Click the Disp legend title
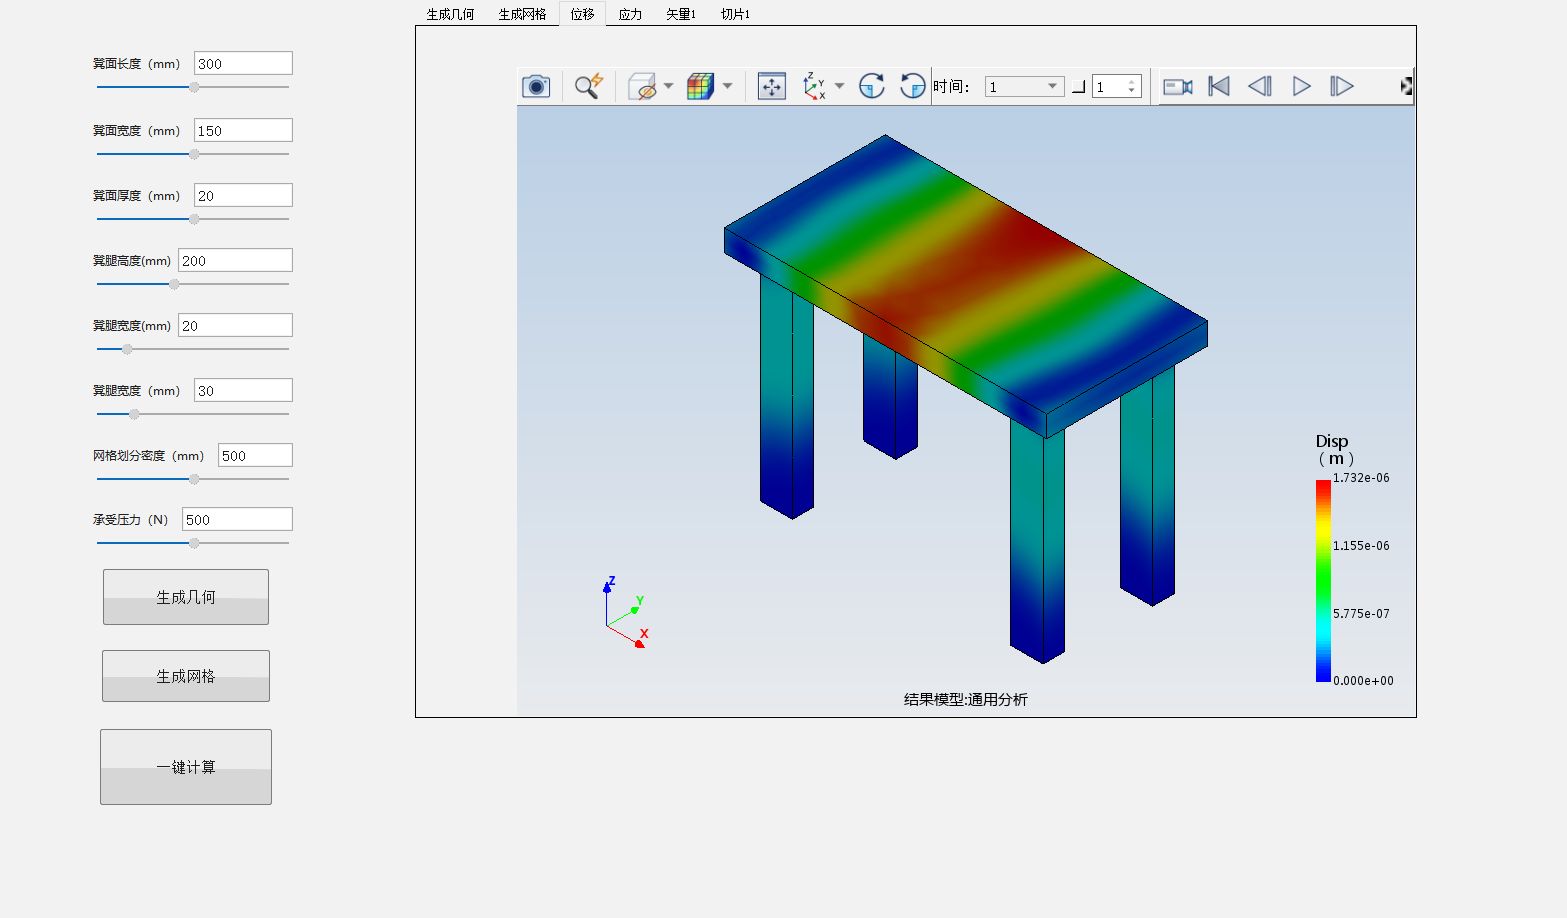The height and width of the screenshot is (918, 1567). (x=1333, y=450)
